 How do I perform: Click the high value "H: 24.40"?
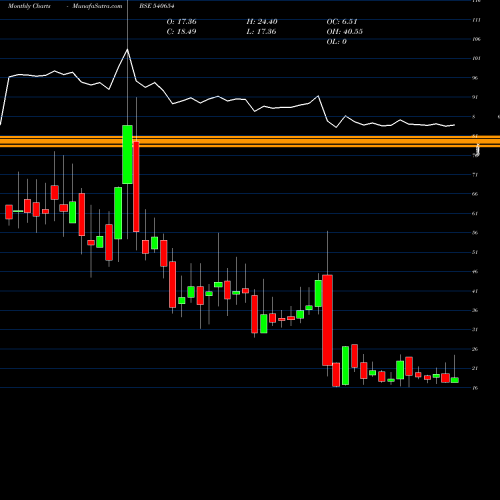point(262,22)
